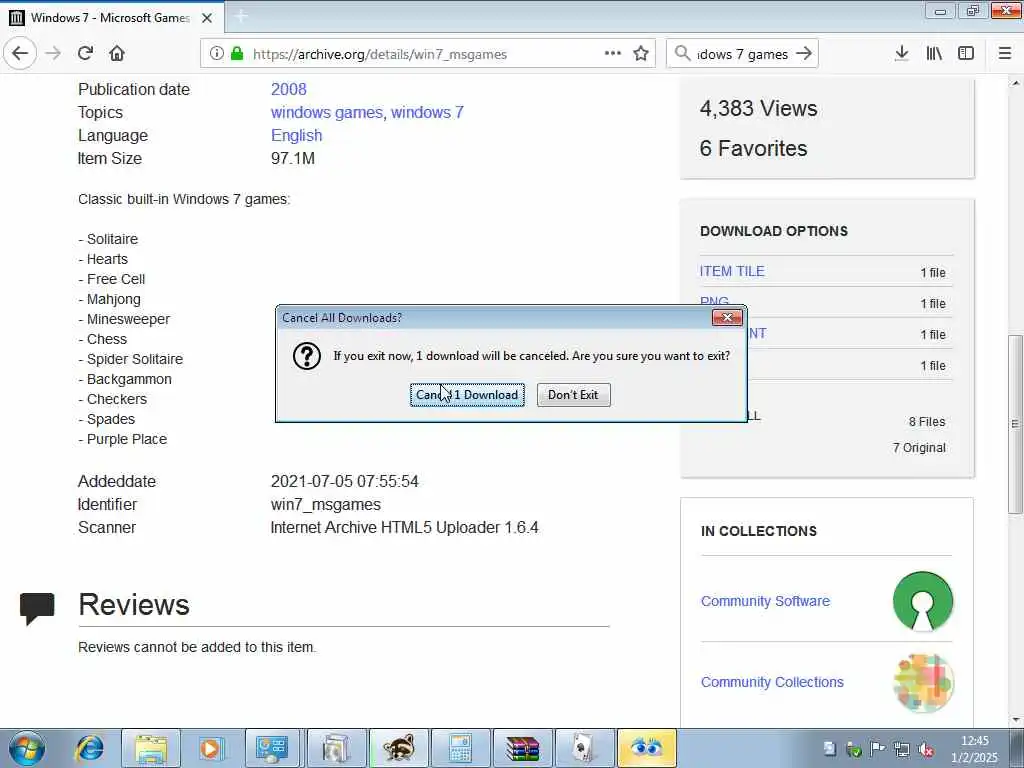Image resolution: width=1024 pixels, height=768 pixels.
Task: Click the green secure padlock icon
Action: [x=237, y=54]
